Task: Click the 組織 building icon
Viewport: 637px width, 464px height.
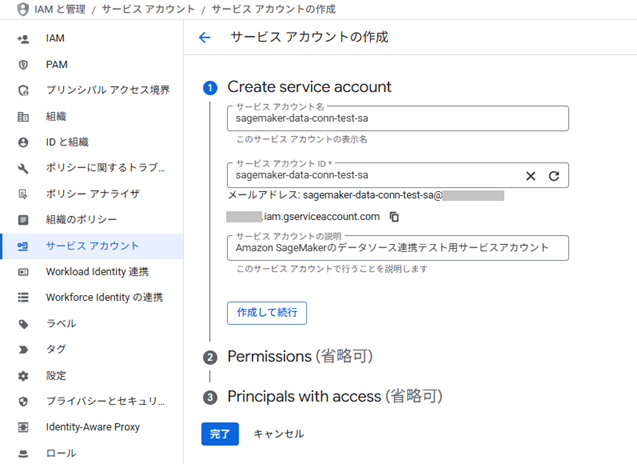Action: 23,117
